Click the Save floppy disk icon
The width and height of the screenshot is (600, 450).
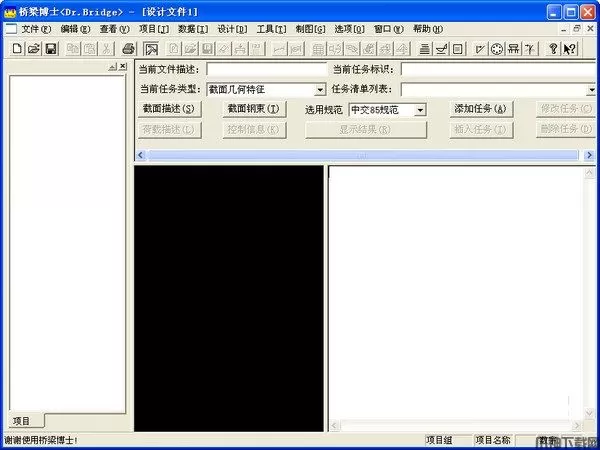coord(51,49)
